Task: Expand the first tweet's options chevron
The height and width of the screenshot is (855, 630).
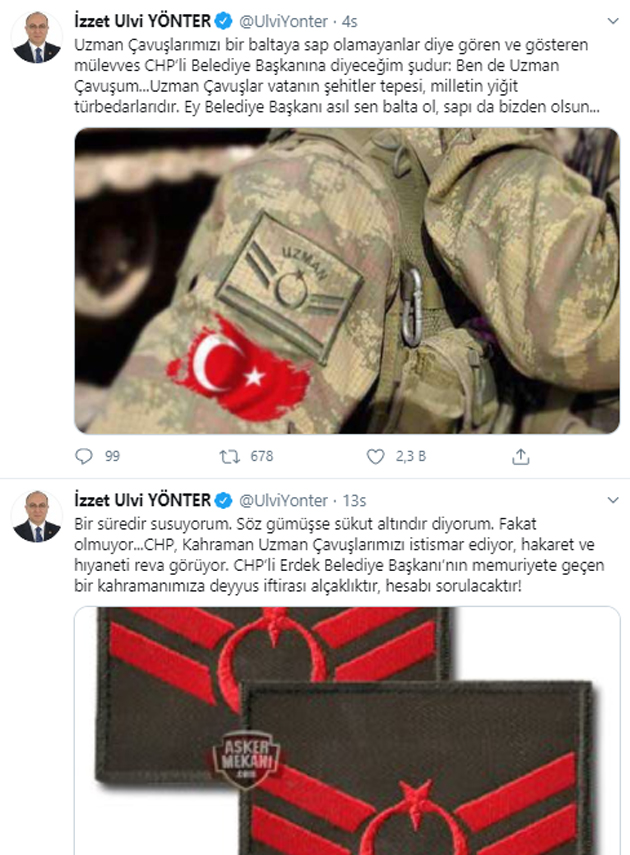Action: pyautogui.click(x=613, y=21)
